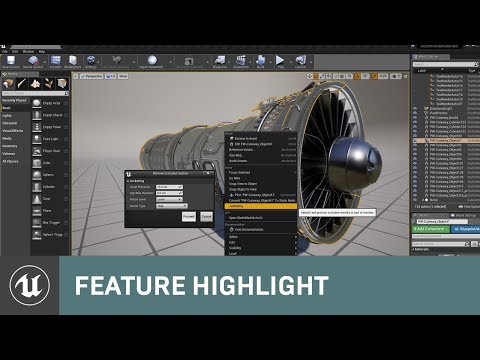
Task: Click the Modes panel search classes field
Action: (x=35, y=94)
